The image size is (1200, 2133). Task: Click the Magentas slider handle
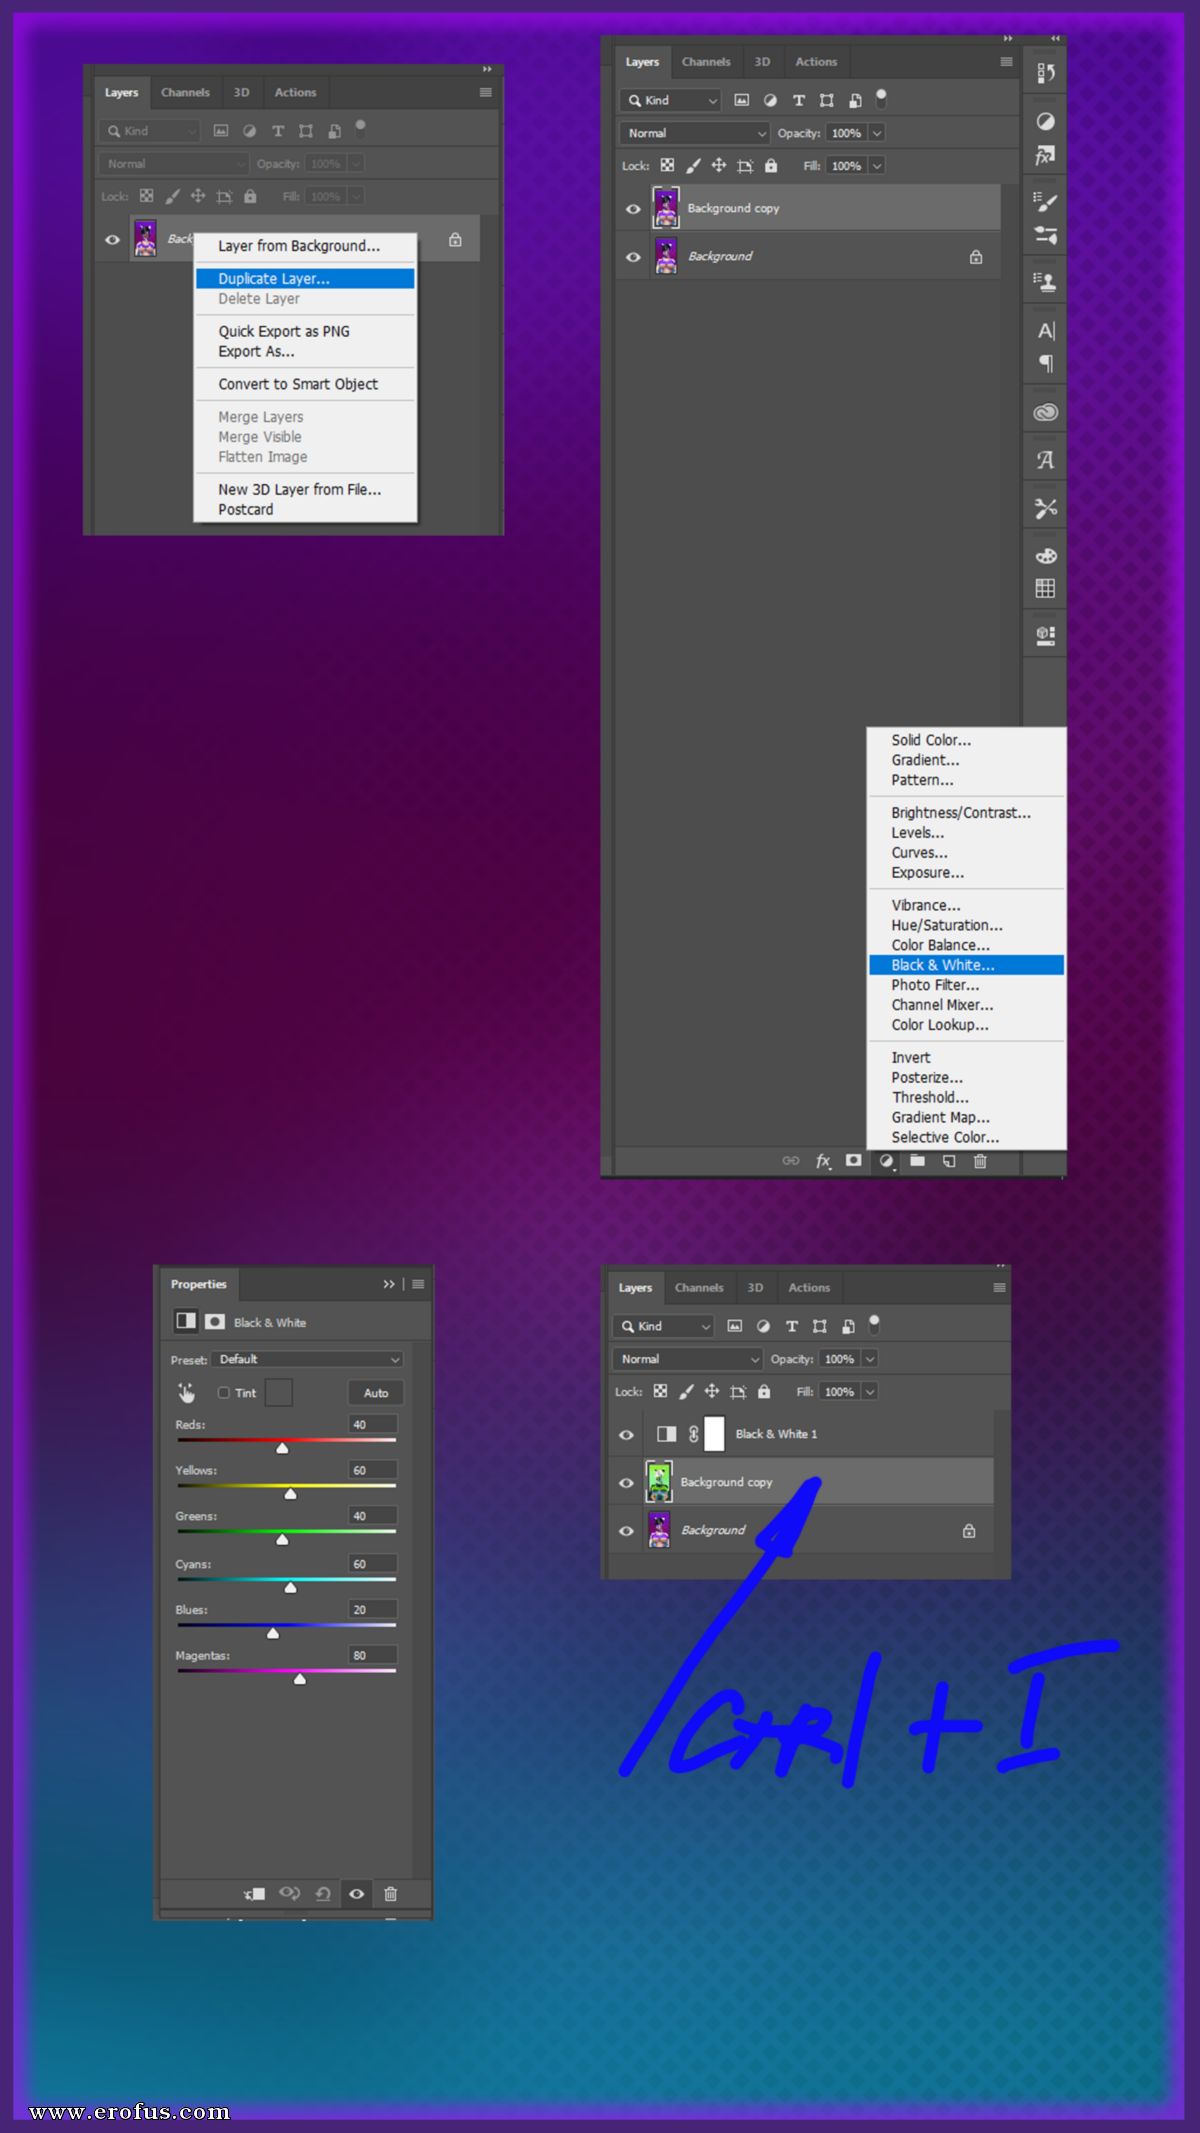pos(299,1678)
